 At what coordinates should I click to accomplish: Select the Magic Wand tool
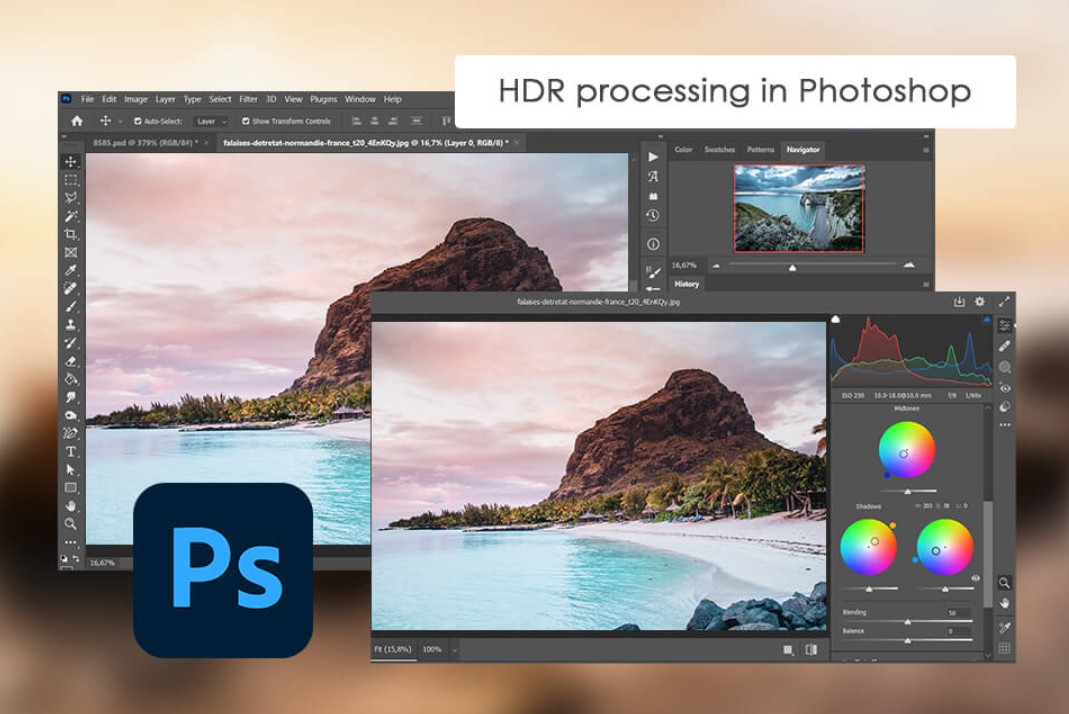point(71,216)
